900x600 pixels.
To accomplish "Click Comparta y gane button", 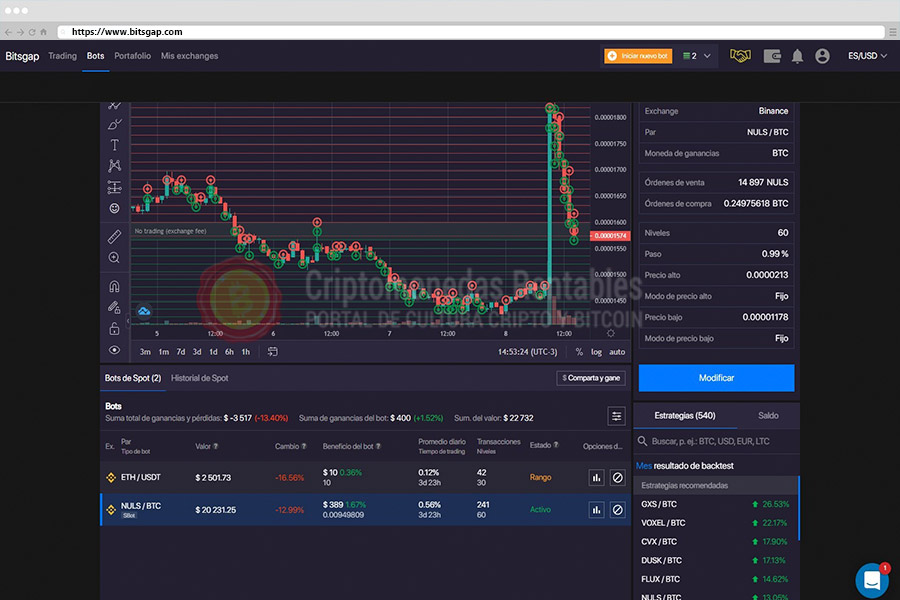I will click(591, 378).
